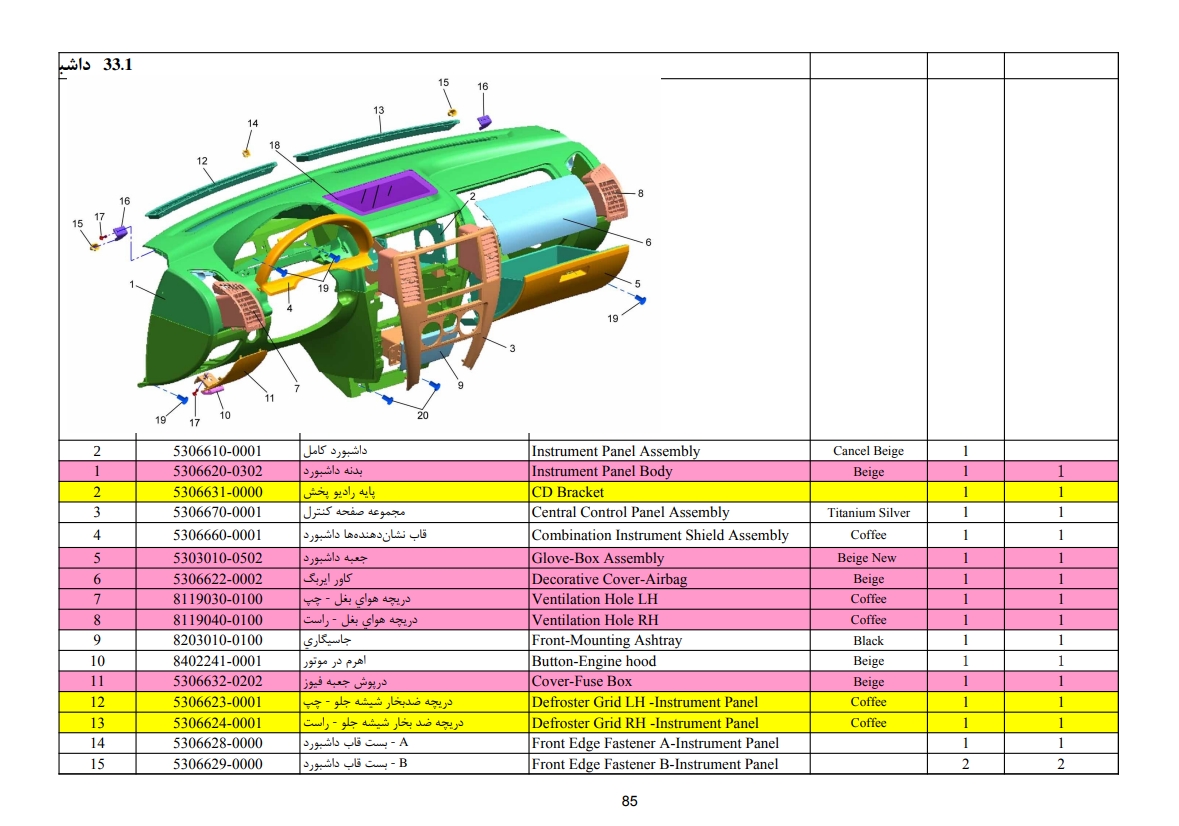Screen dimensions: 1179x826
Task: Click part number 5306632-0202
Action: coord(217,682)
